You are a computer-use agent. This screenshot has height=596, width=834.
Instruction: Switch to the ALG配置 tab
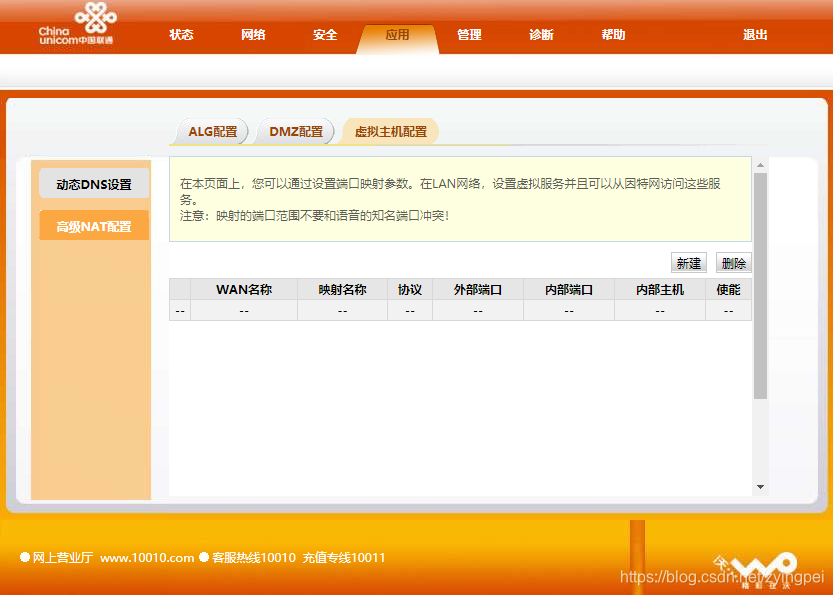click(x=212, y=131)
